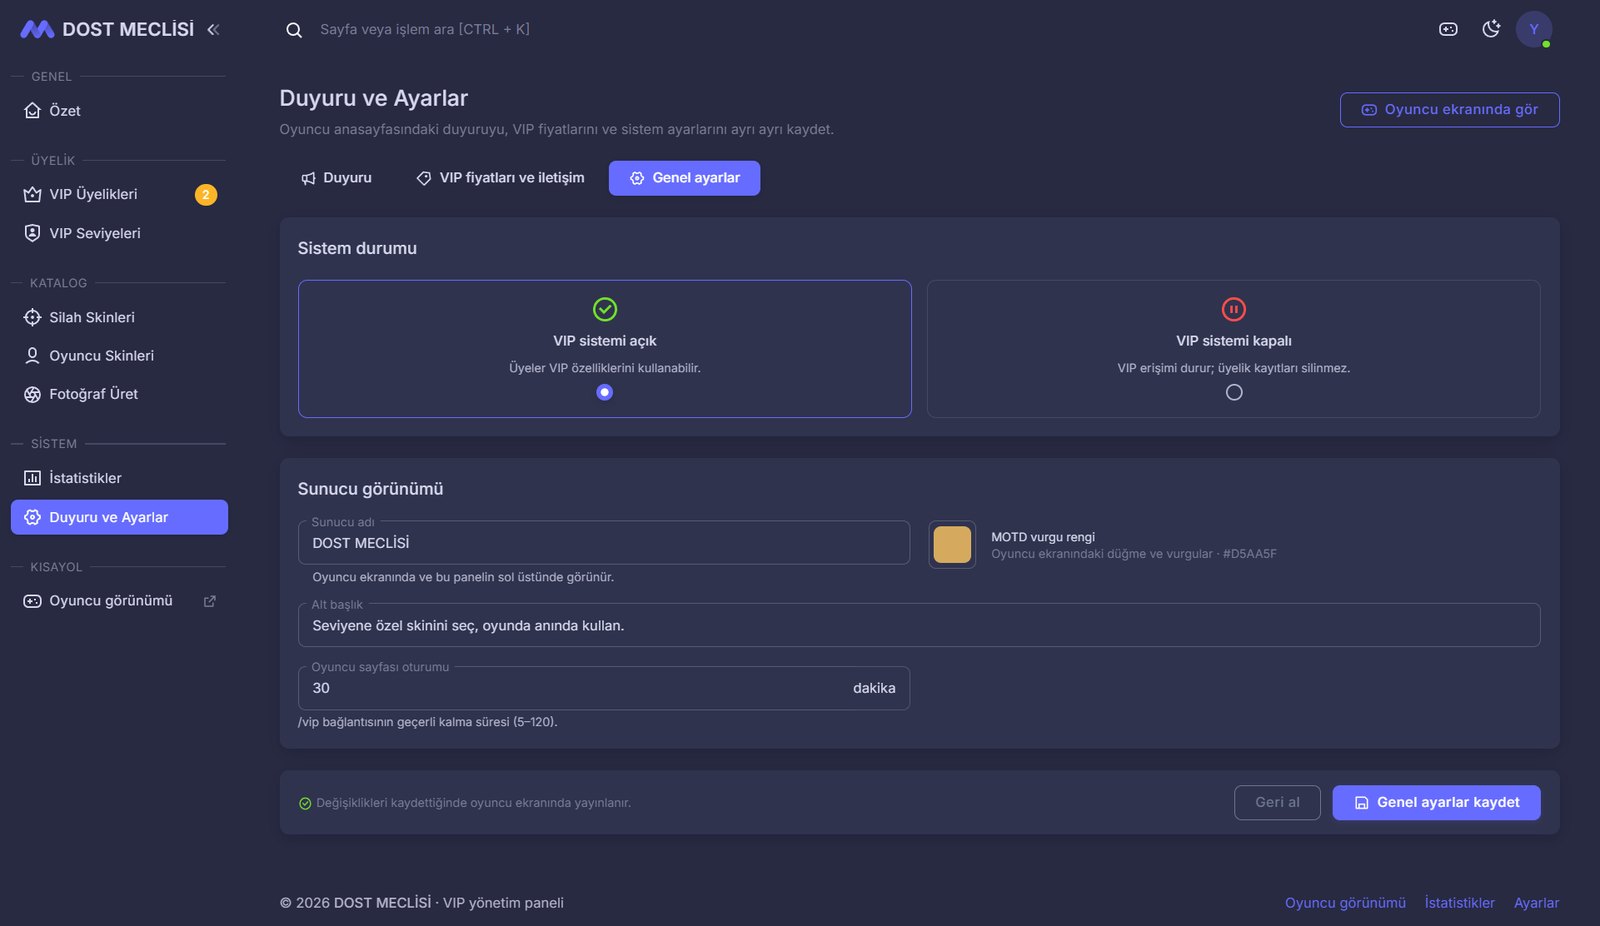
Task: Open footer İstatistikler link
Action: pyautogui.click(x=1459, y=903)
